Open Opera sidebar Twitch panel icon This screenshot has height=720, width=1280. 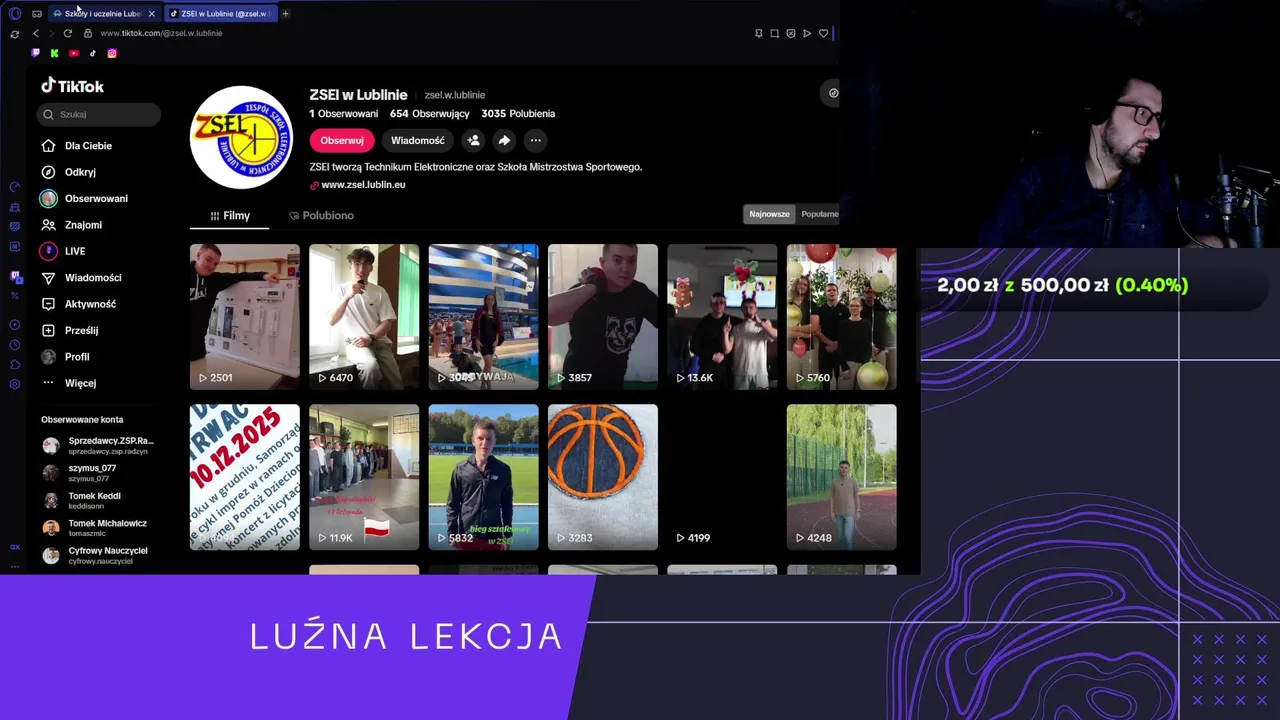[15, 276]
